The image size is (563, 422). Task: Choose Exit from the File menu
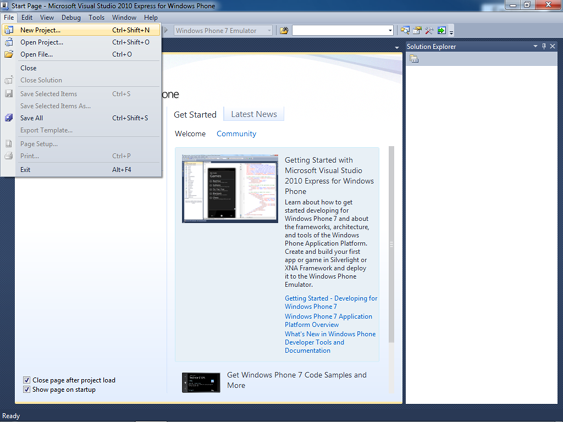click(82, 170)
